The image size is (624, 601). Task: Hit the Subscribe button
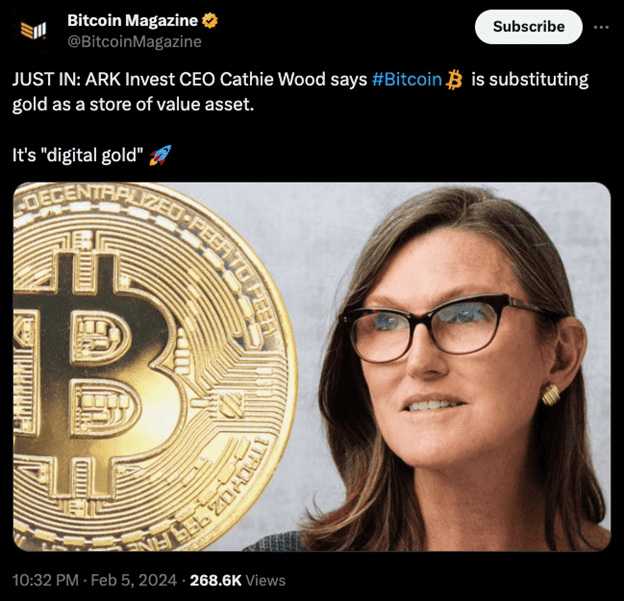[528, 27]
